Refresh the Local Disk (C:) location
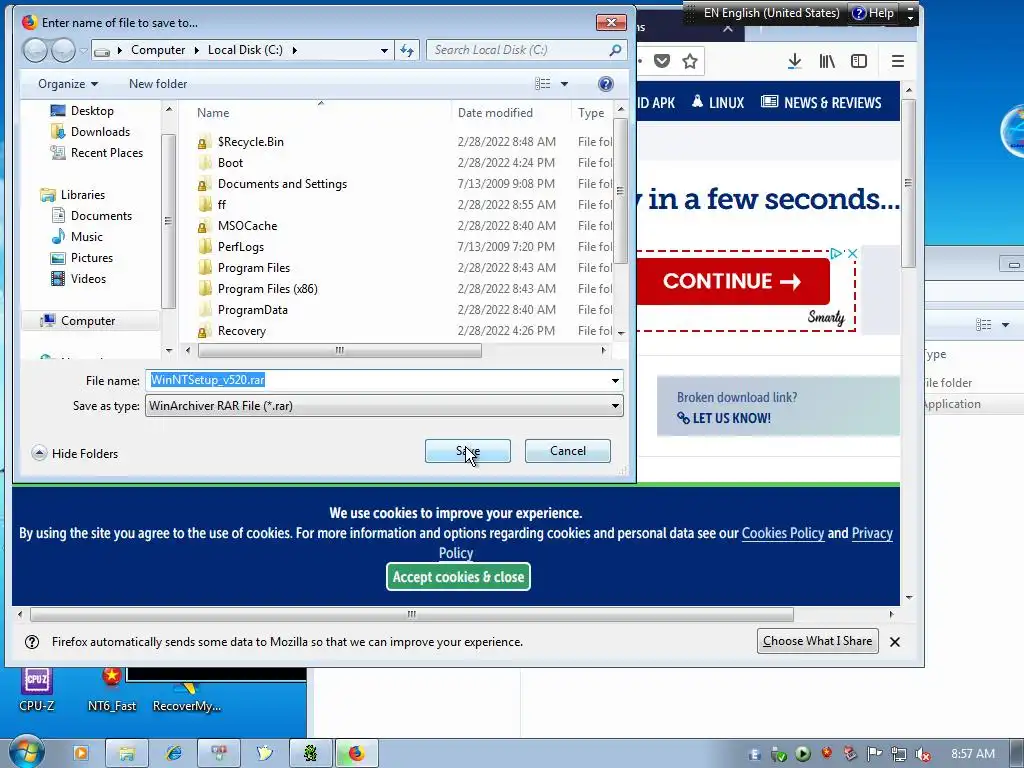 tap(407, 50)
